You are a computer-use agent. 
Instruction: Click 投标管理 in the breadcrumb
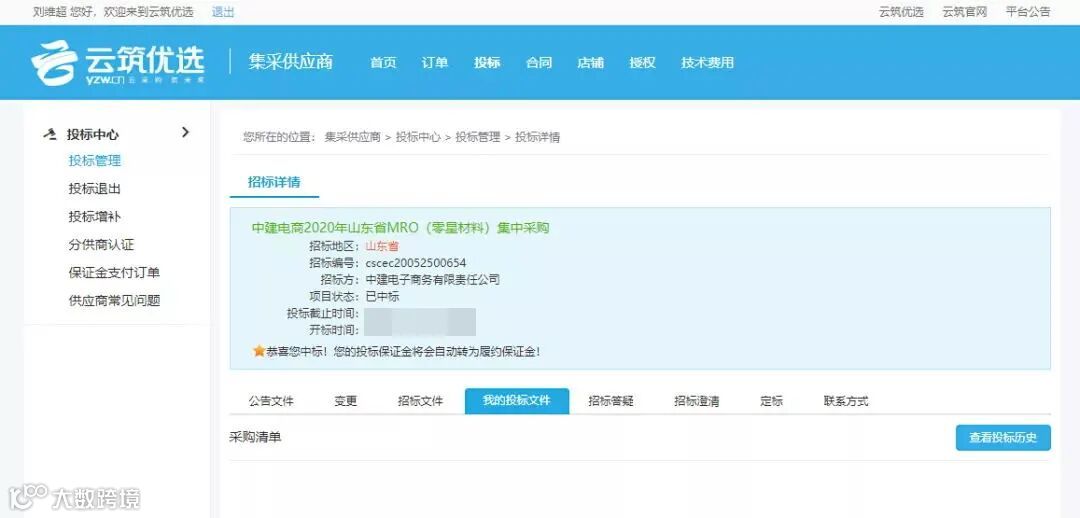pyautogui.click(x=478, y=137)
